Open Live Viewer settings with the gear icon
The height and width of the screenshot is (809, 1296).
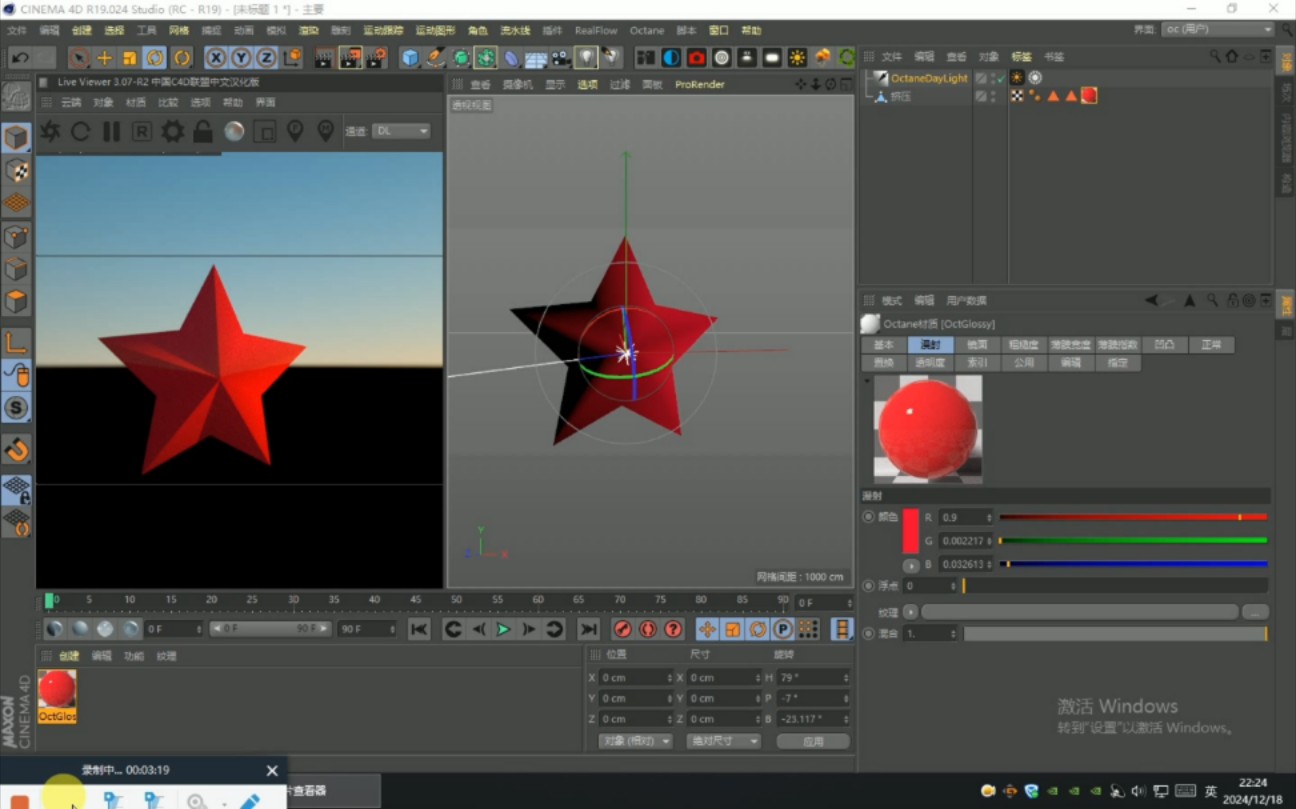pos(172,131)
